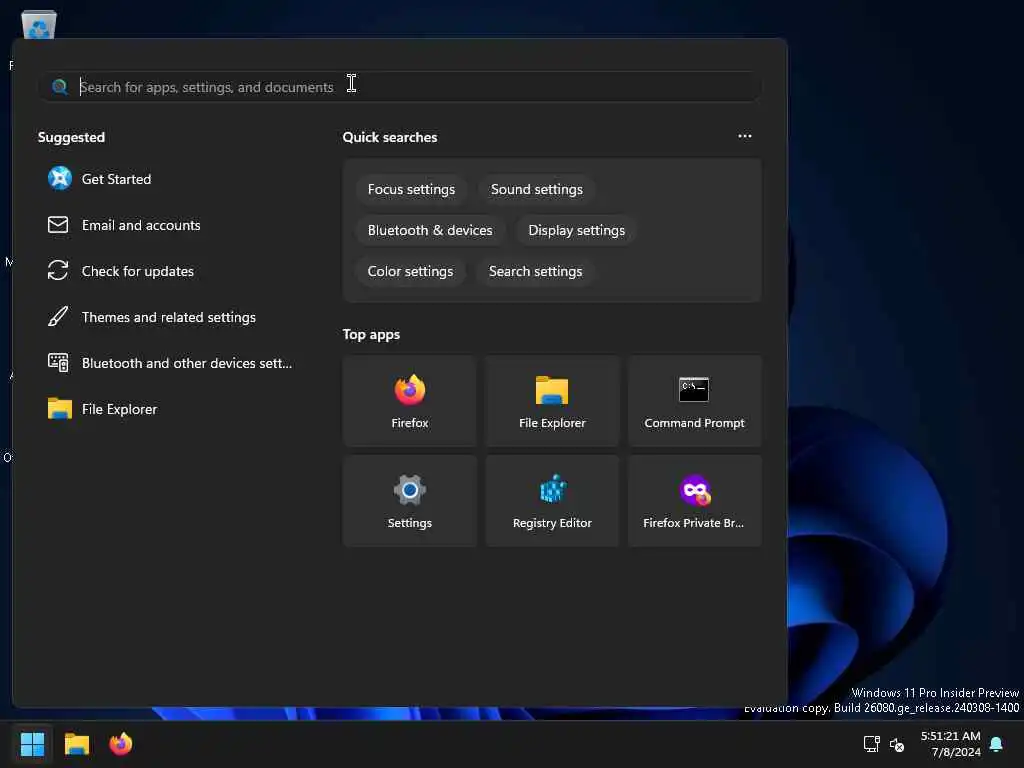Launch Command Prompt from Top apps
The height and width of the screenshot is (768, 1024).
(x=694, y=401)
